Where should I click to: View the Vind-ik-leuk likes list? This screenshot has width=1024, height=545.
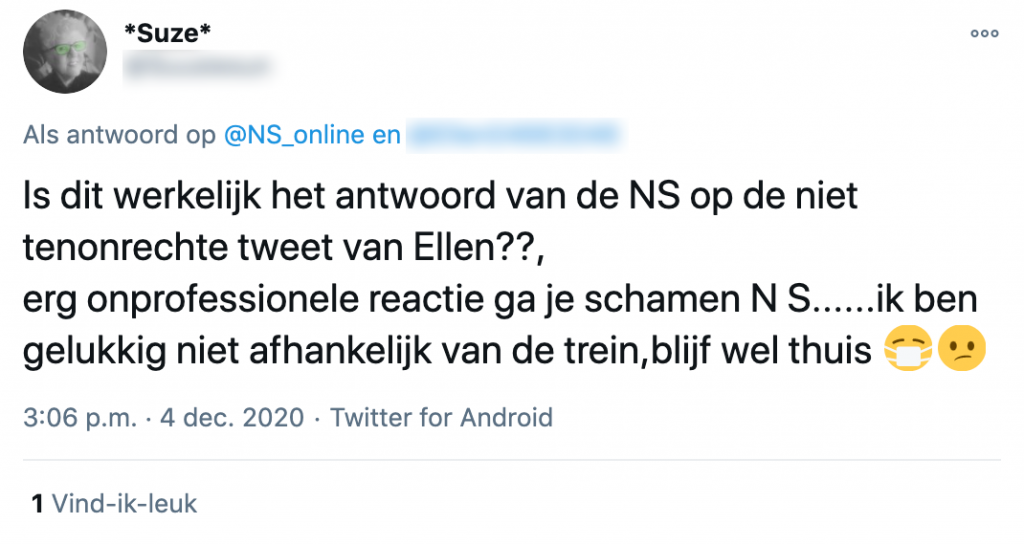[124, 503]
